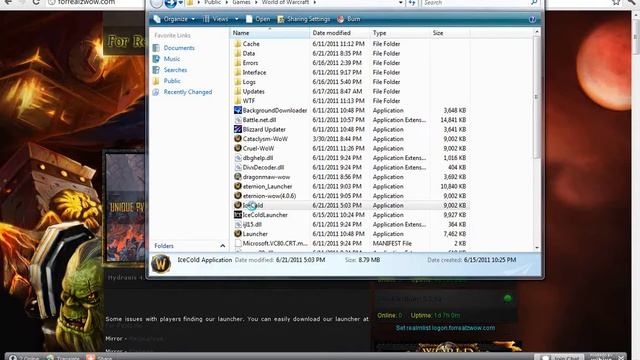The height and width of the screenshot is (360, 640).
Task: Expand the Folders pane chevron
Action: click(222, 246)
